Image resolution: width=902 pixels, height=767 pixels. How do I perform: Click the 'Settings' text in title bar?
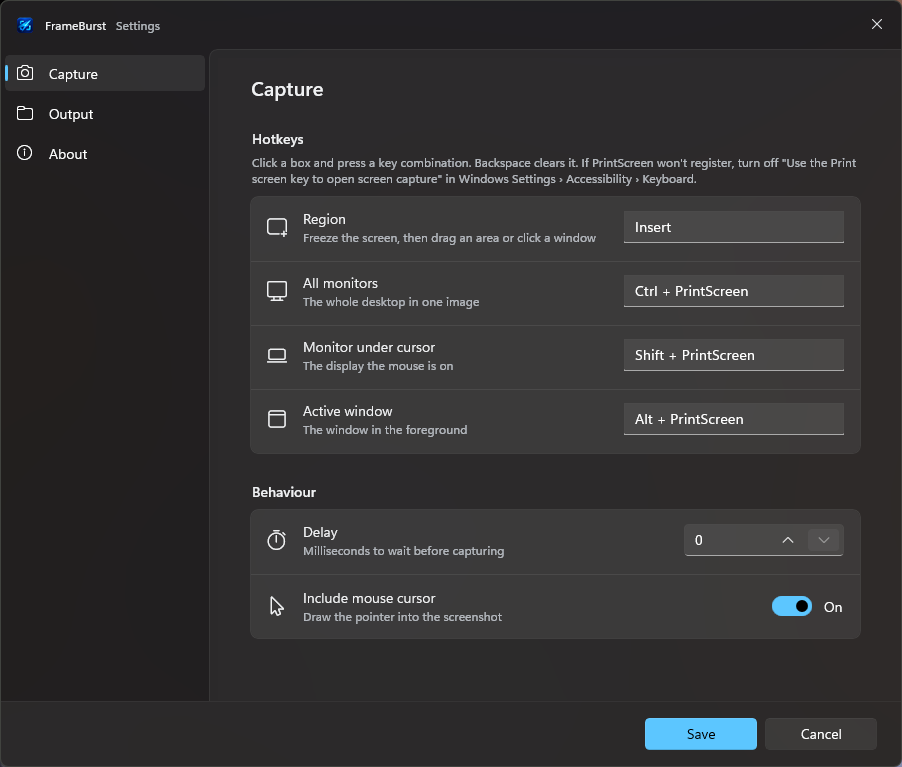137,26
